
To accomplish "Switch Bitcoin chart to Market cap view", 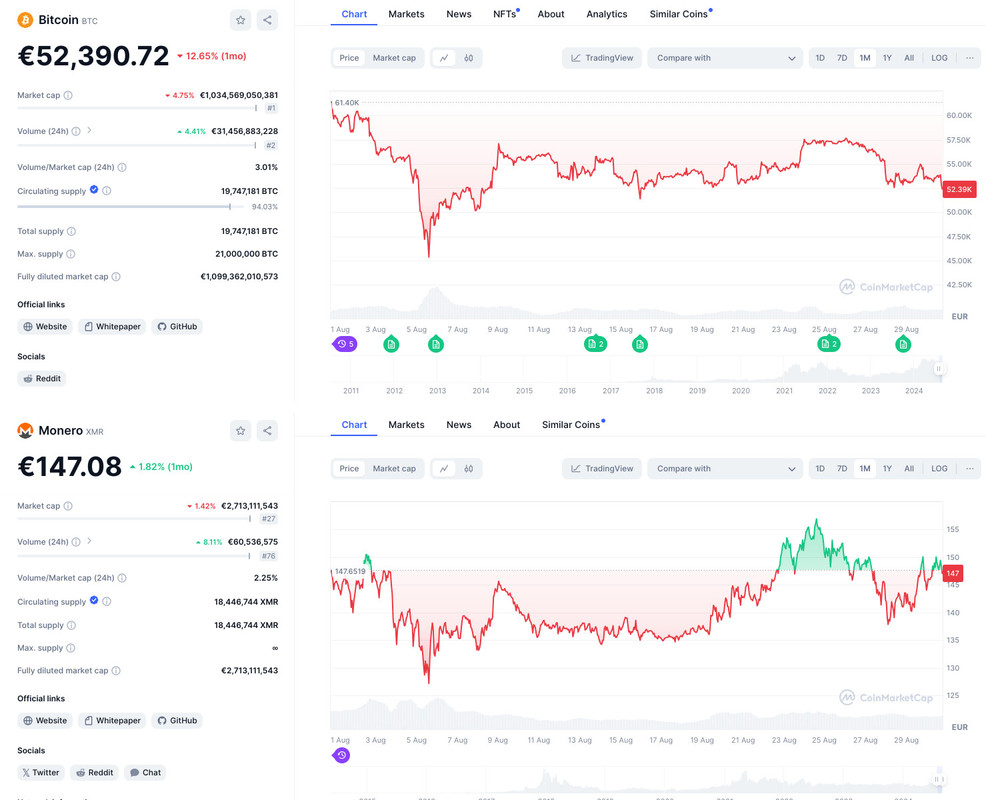I will point(394,58).
